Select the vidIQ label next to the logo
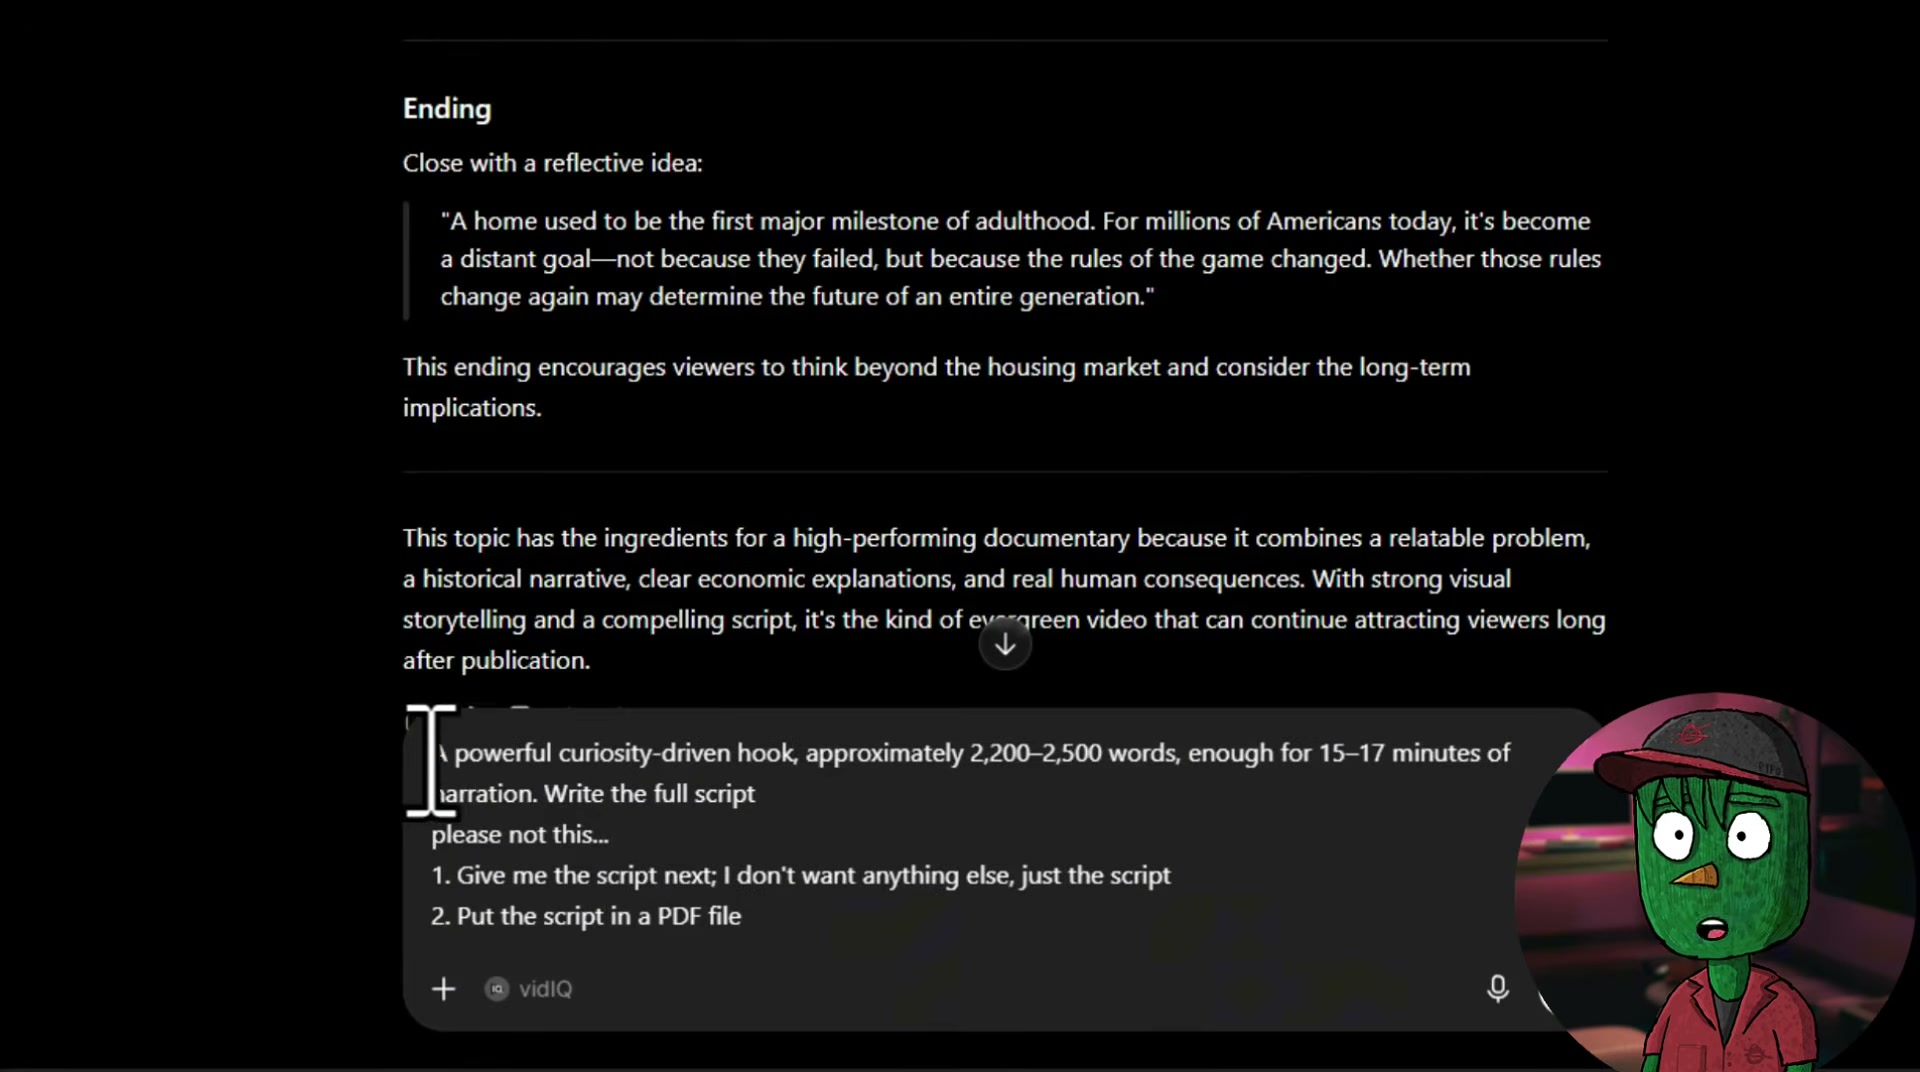This screenshot has width=1920, height=1072. (x=545, y=989)
